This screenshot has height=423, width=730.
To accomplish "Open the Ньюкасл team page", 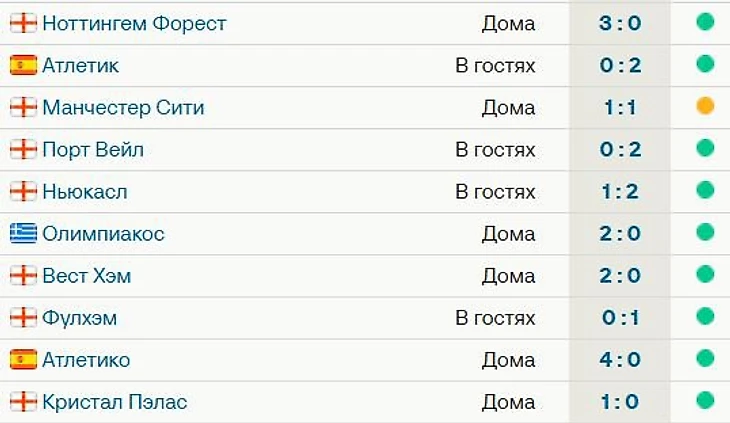I will 85,192.
